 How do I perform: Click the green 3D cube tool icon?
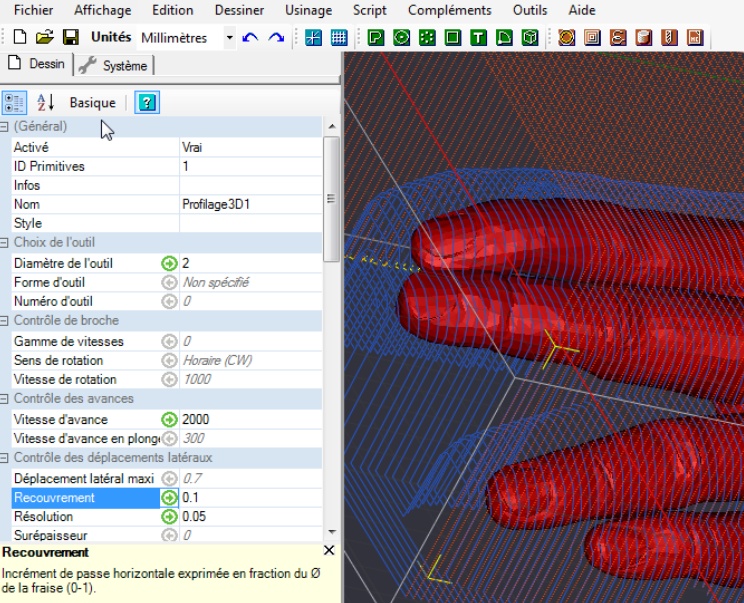click(x=530, y=37)
